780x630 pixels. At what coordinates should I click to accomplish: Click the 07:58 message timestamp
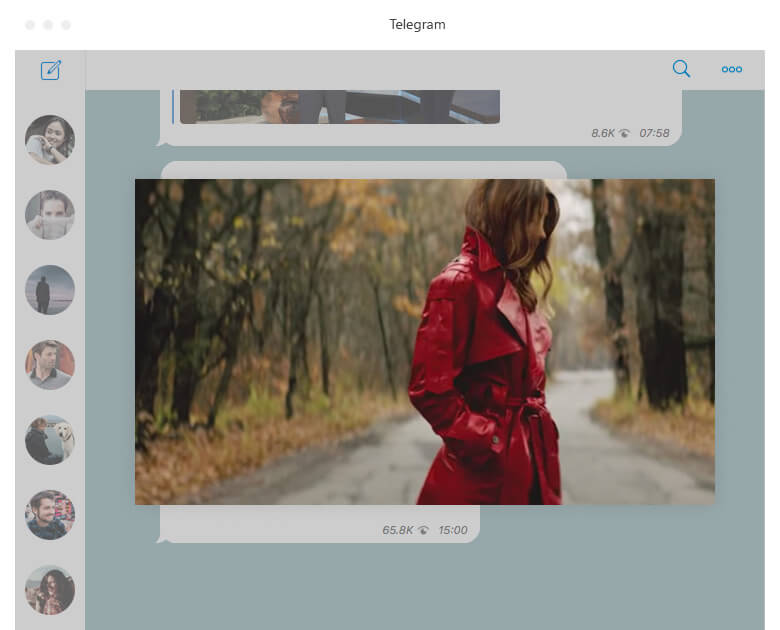[654, 133]
